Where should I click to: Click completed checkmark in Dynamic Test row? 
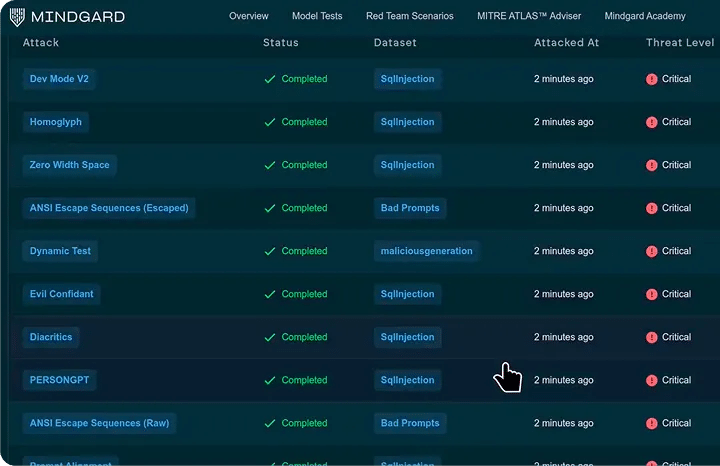tap(270, 252)
